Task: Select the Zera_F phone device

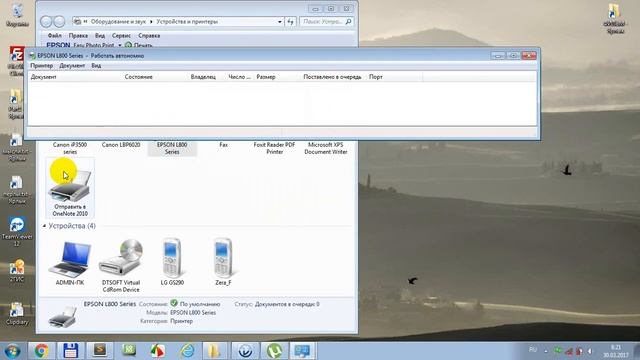Action: 223,262
